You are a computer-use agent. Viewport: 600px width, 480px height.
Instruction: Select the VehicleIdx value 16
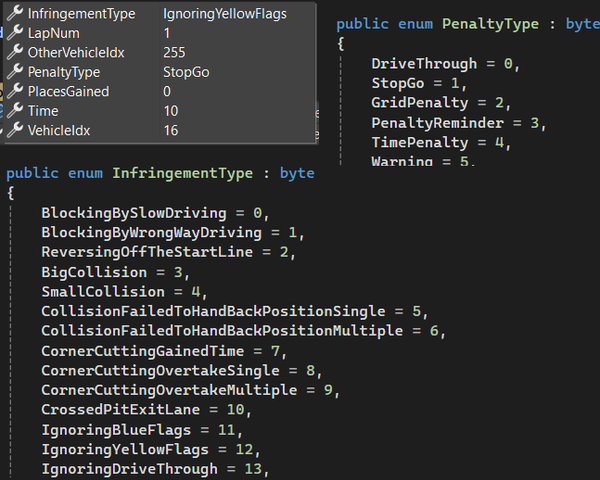[171, 130]
